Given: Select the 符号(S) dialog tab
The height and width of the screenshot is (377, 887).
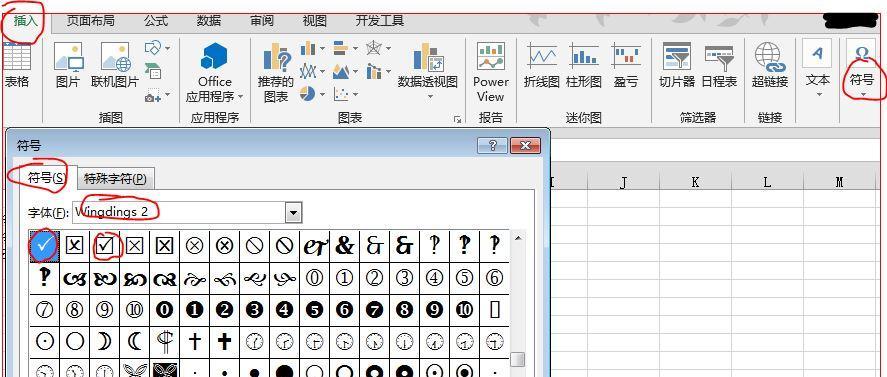Looking at the screenshot, I should [47, 178].
